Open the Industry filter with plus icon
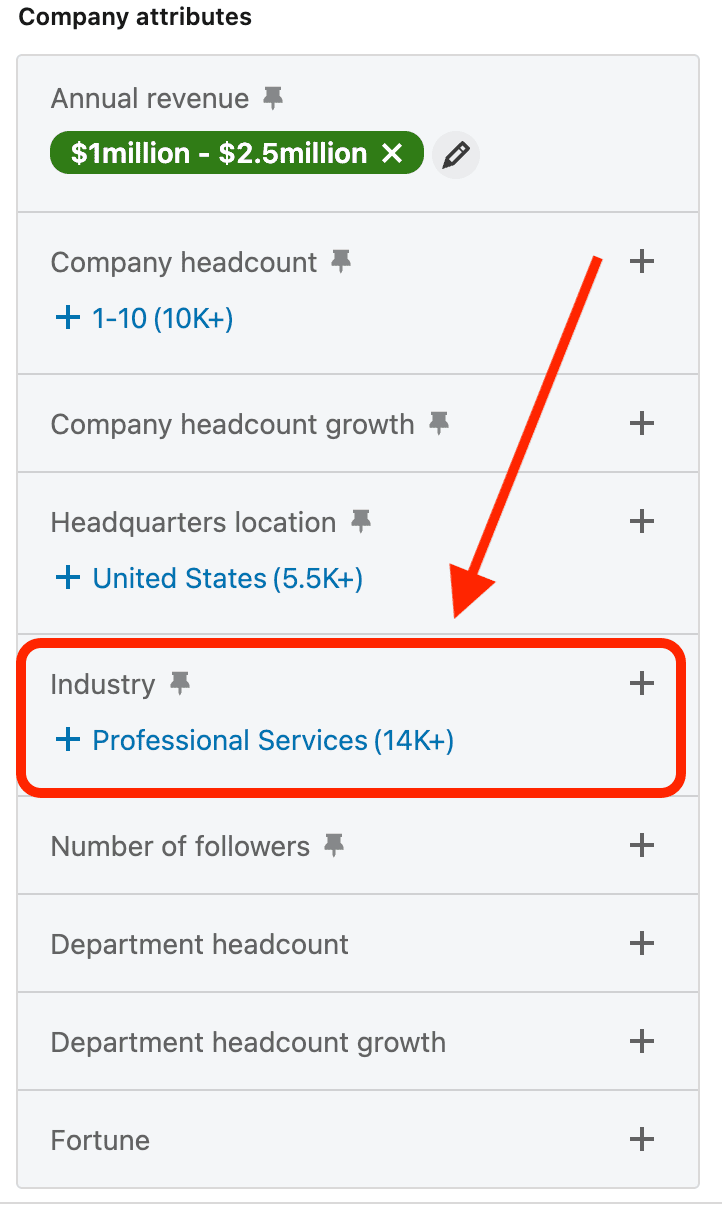 [x=641, y=683]
